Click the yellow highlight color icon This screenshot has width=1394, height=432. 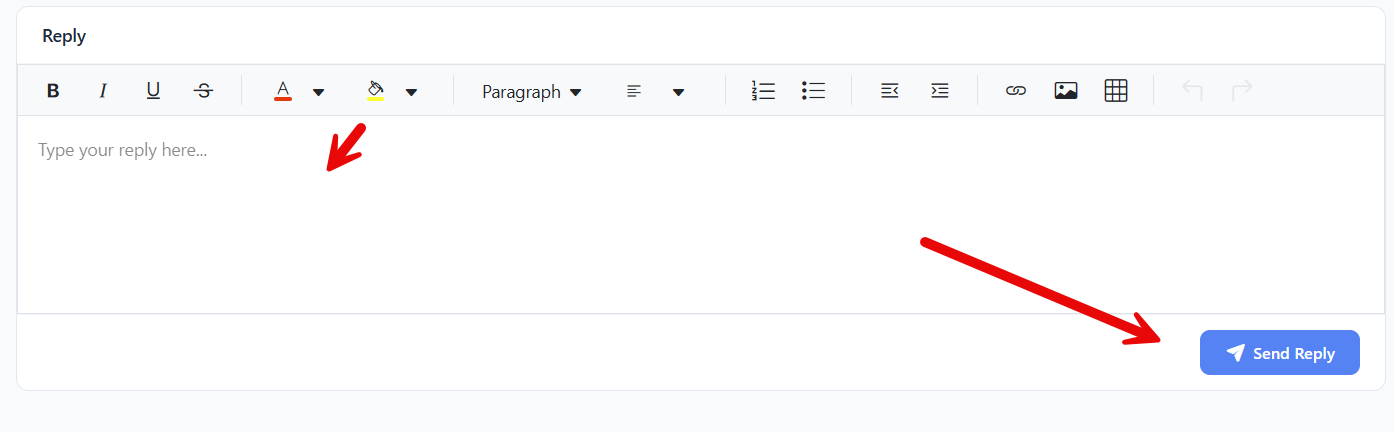click(376, 91)
